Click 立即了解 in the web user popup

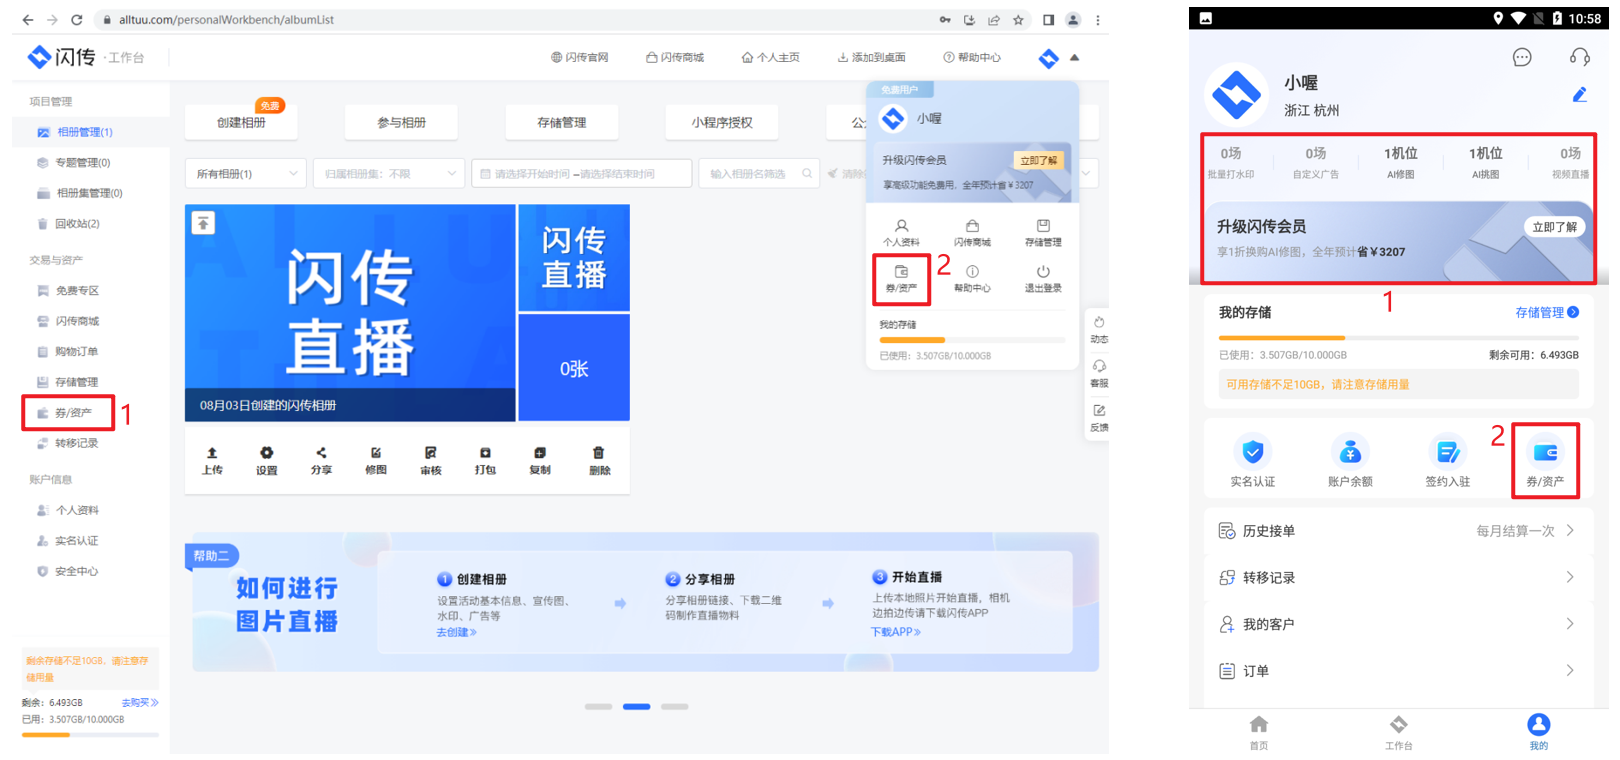1038,160
